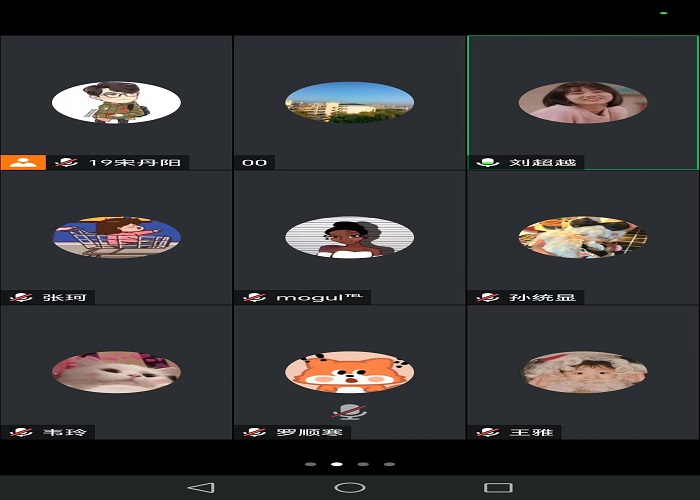Viewport: 700px width, 500px height.
Task: Tap the orange host icon beside 19宋丹阳
Action: 23,162
